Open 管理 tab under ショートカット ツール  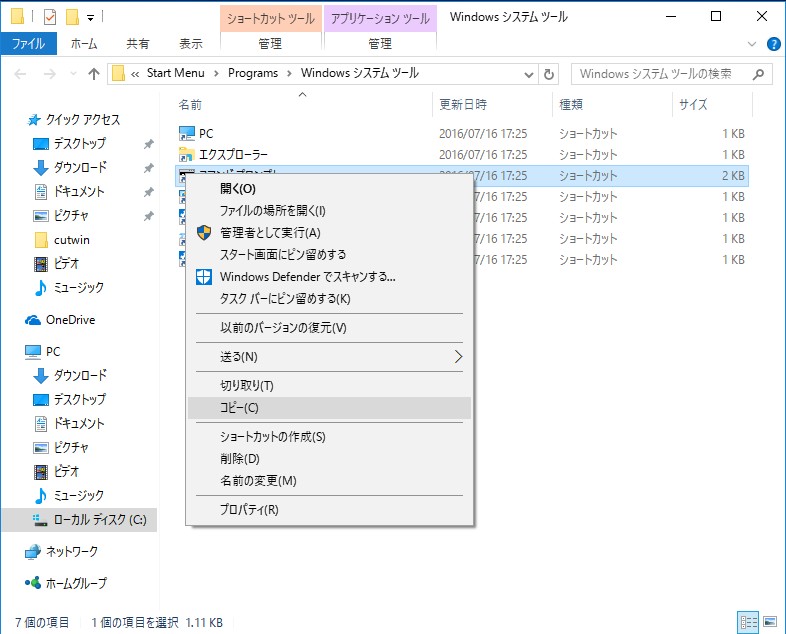pos(270,44)
